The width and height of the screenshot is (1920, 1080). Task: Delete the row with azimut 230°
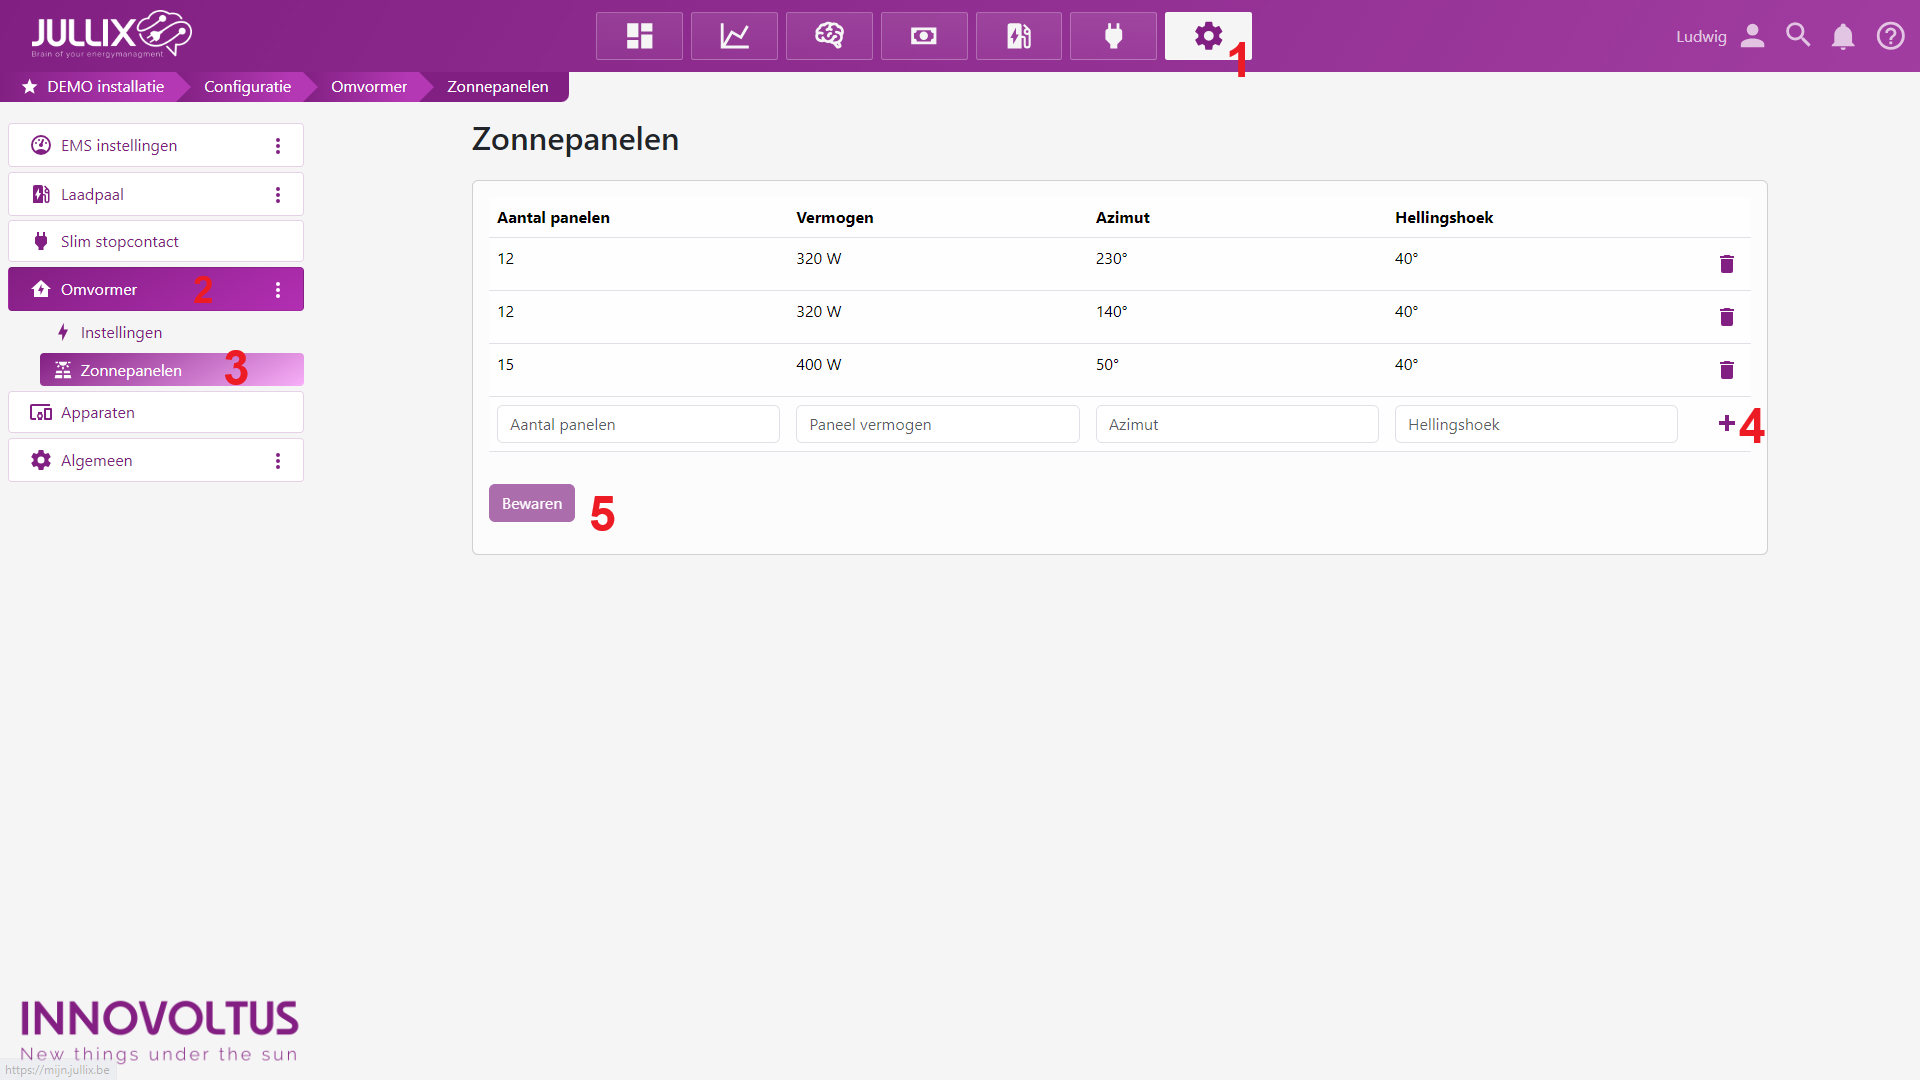(x=1726, y=264)
